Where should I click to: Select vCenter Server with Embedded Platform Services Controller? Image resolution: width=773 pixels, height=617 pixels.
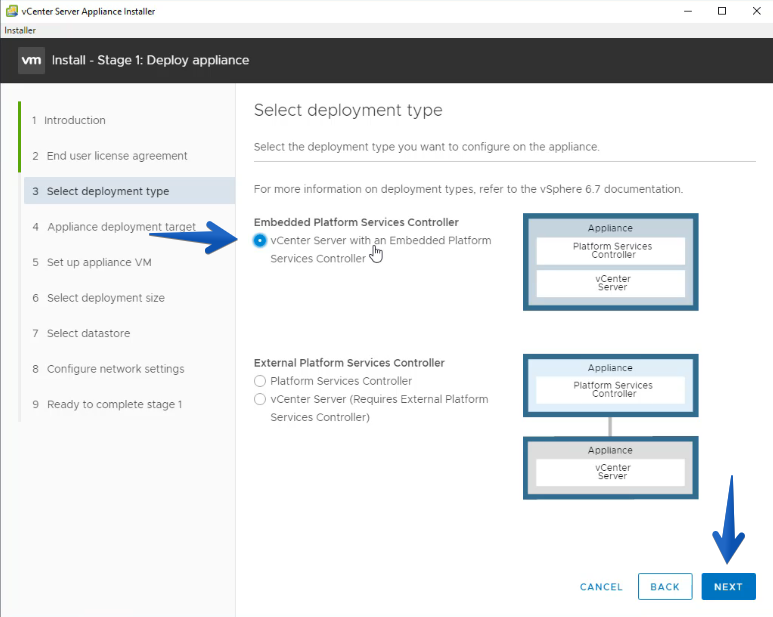(x=260, y=240)
